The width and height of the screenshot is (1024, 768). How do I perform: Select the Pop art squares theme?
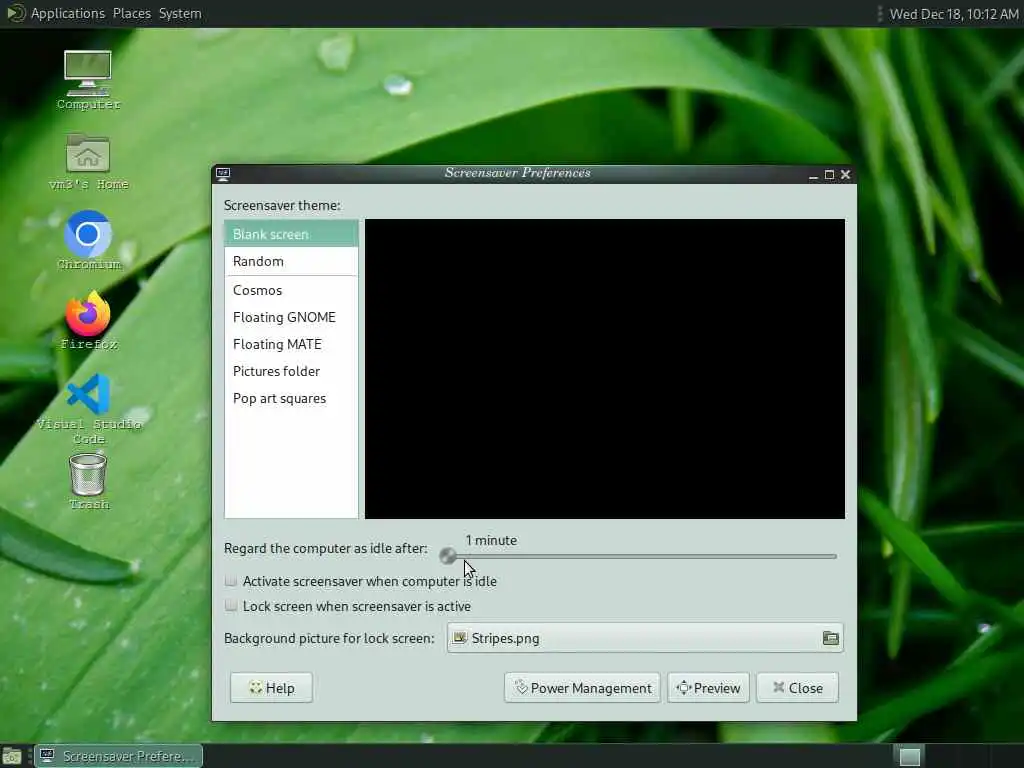[x=291, y=398]
